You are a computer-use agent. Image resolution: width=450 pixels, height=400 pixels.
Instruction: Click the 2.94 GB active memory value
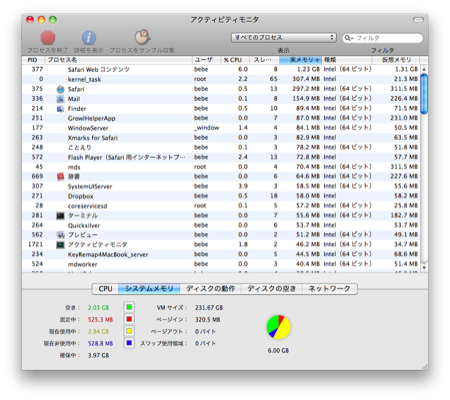(x=98, y=332)
